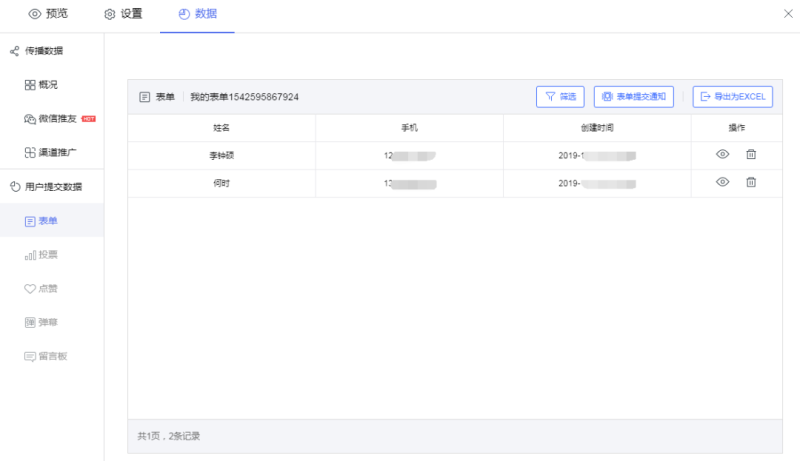Open 点赞 in the sidebar
The image size is (800, 461).
click(46, 289)
